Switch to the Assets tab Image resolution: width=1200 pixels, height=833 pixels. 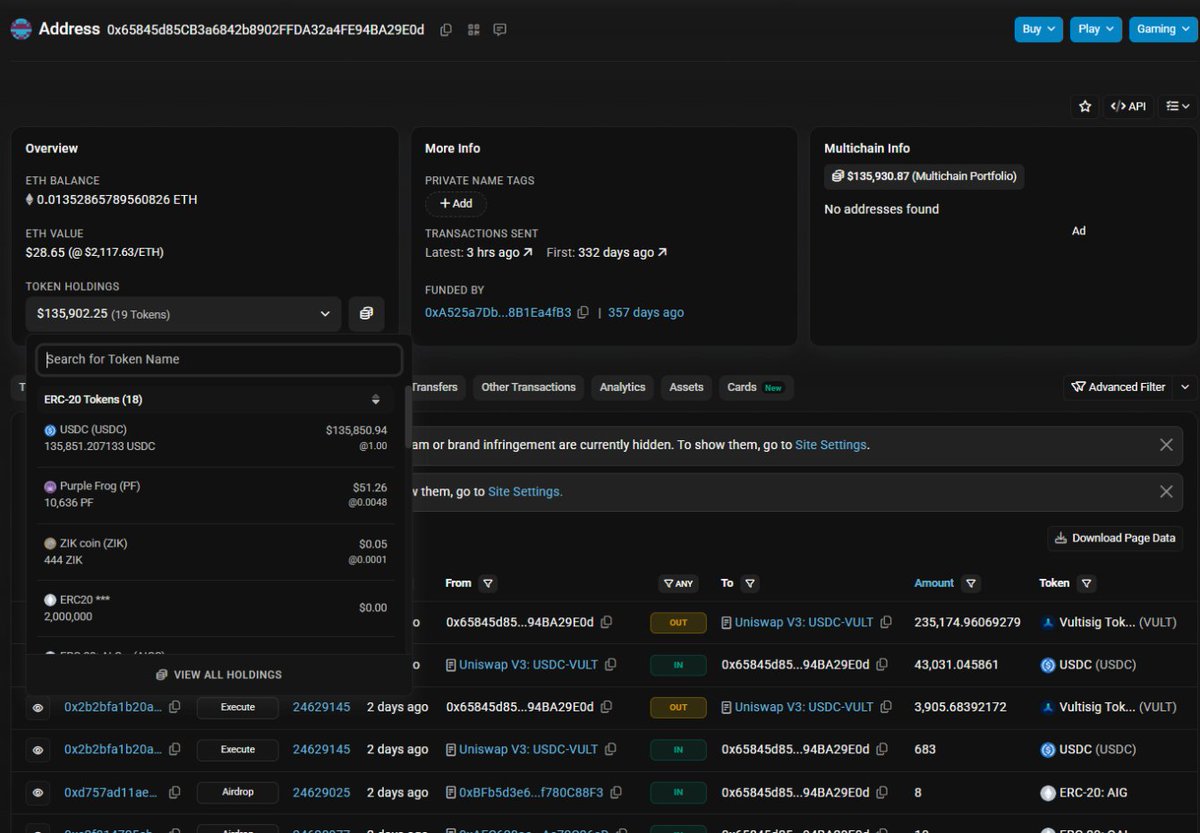click(686, 387)
